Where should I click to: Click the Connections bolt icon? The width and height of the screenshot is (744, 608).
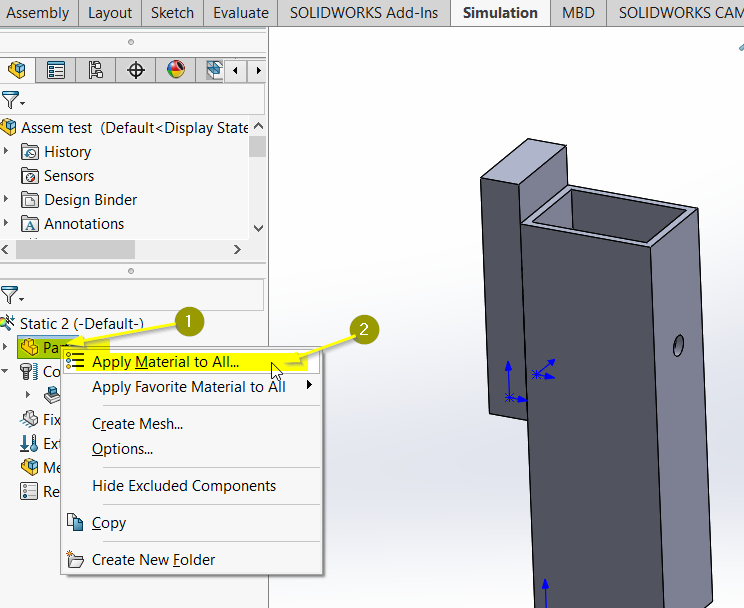click(29, 371)
